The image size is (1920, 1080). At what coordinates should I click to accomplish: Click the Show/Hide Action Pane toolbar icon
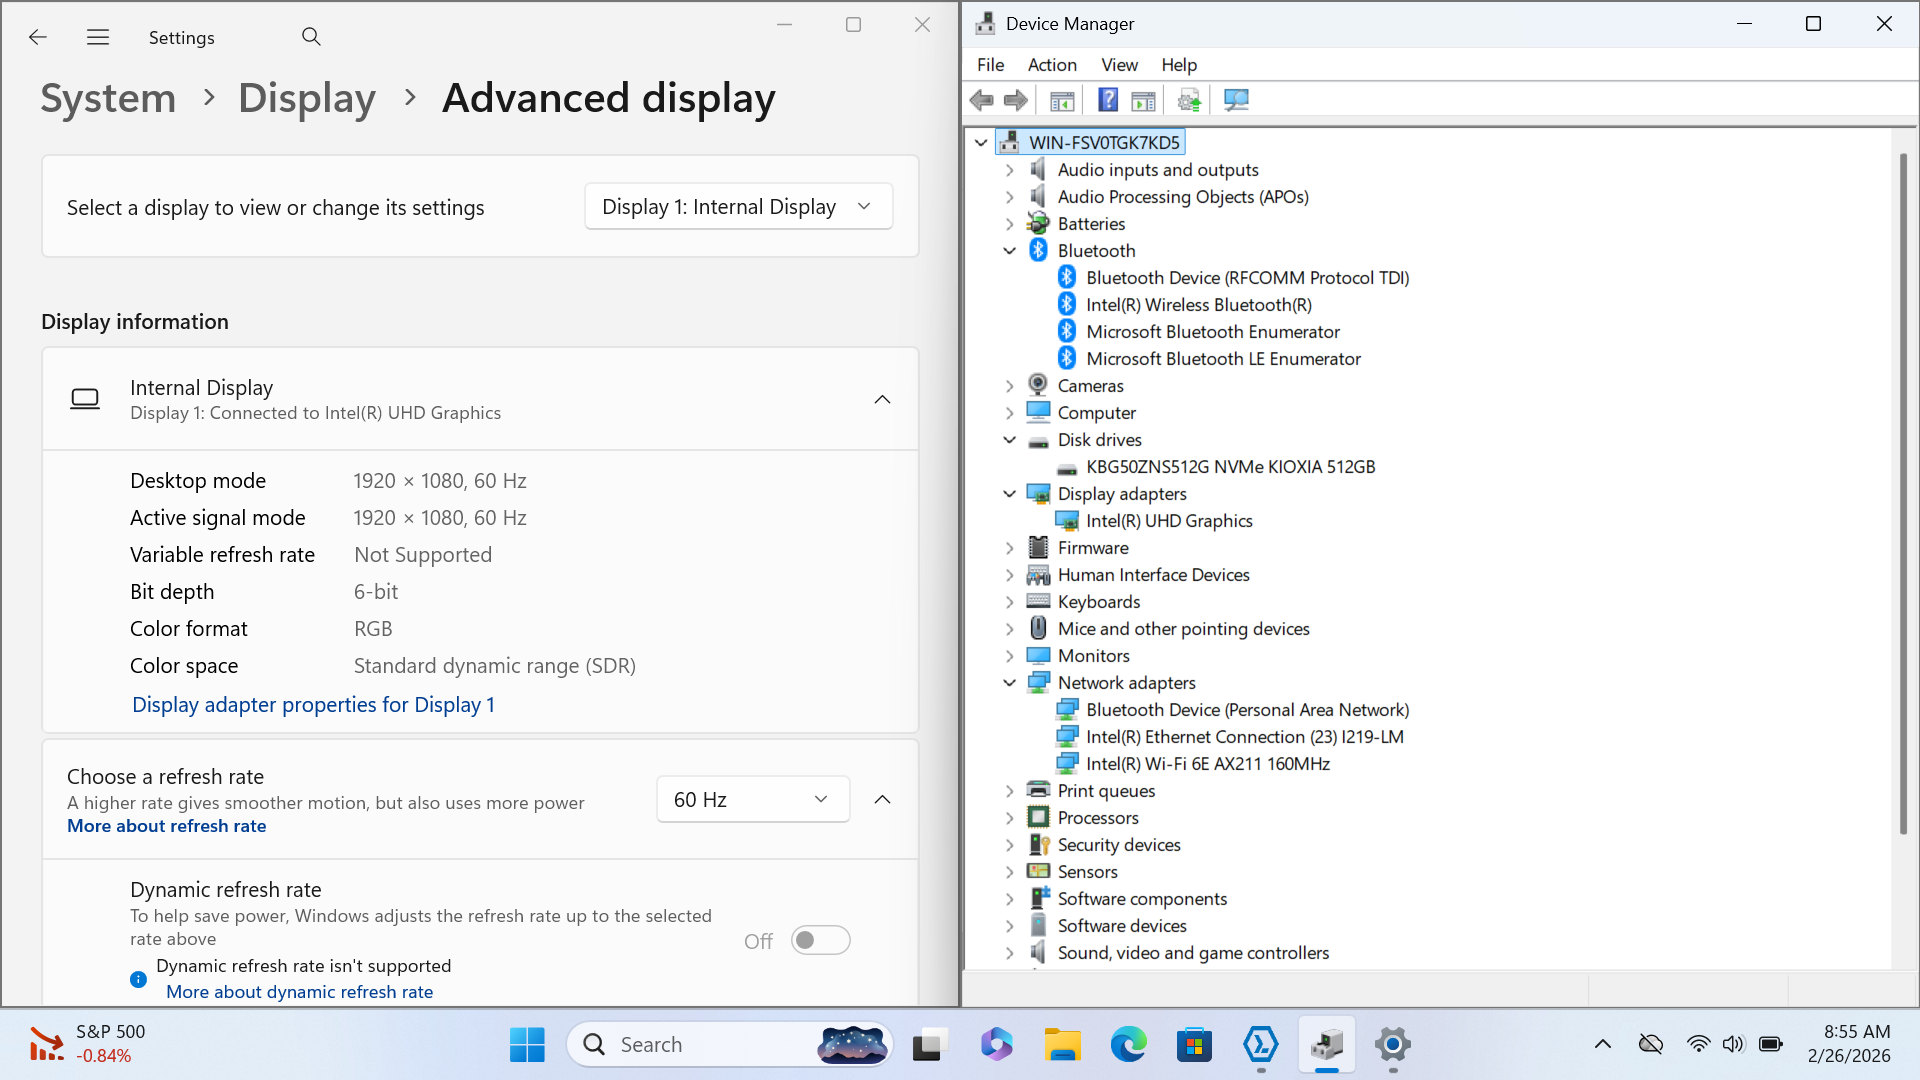[x=1143, y=100]
